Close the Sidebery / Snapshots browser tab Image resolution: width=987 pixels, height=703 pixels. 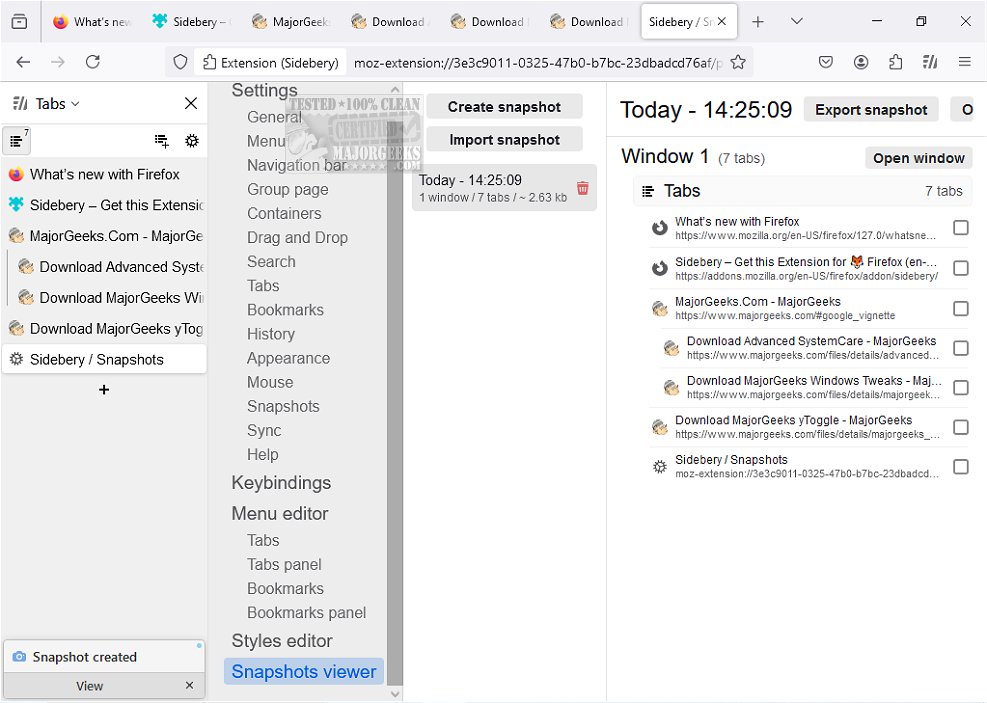(722, 21)
